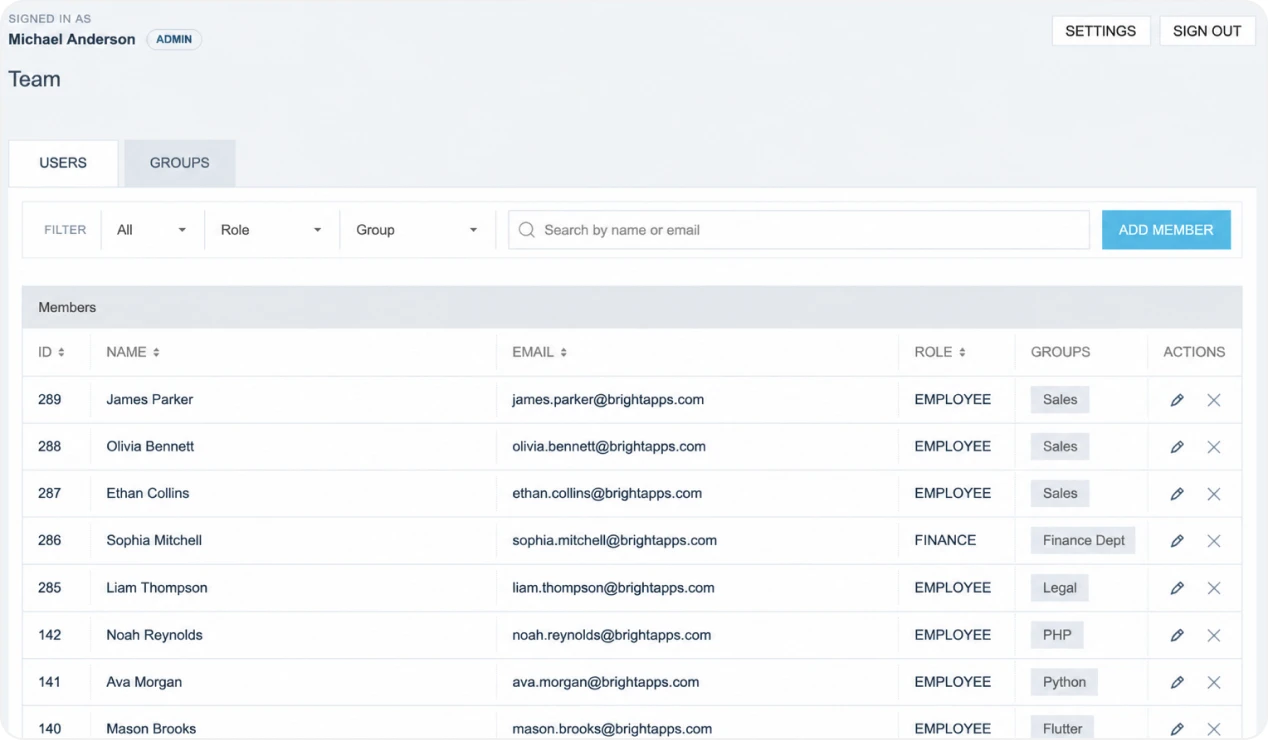Screen dimensions: 1268x740
Task: Click the Python group tag
Action: point(1064,682)
